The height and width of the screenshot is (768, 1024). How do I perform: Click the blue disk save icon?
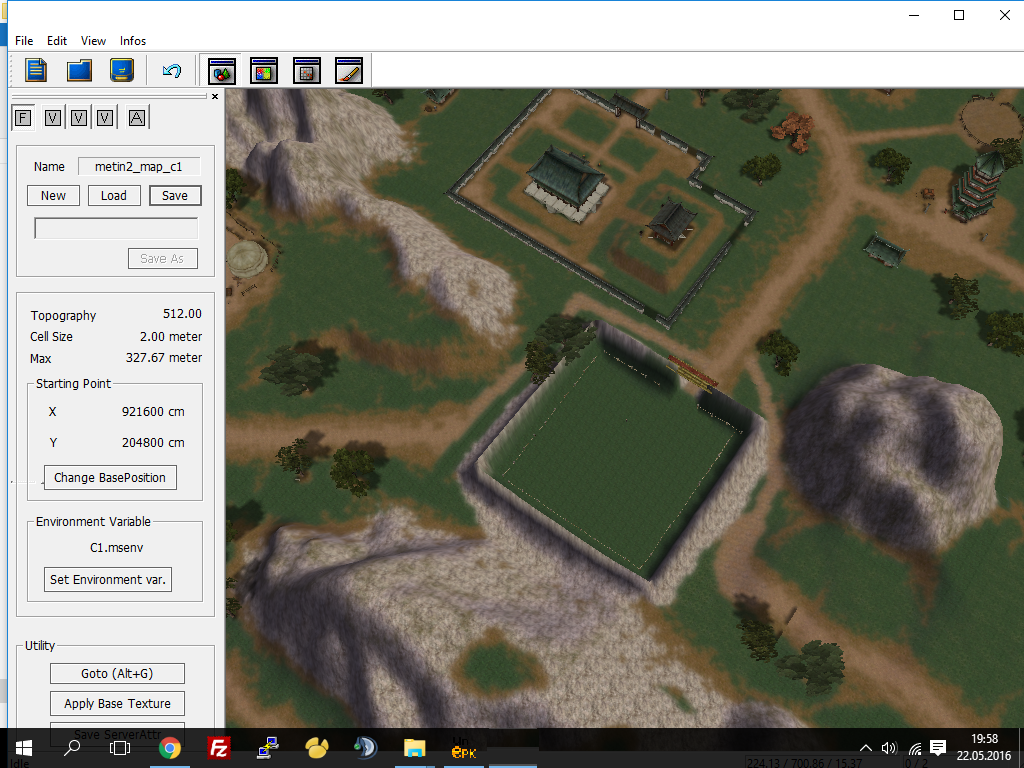pyautogui.click(x=122, y=70)
